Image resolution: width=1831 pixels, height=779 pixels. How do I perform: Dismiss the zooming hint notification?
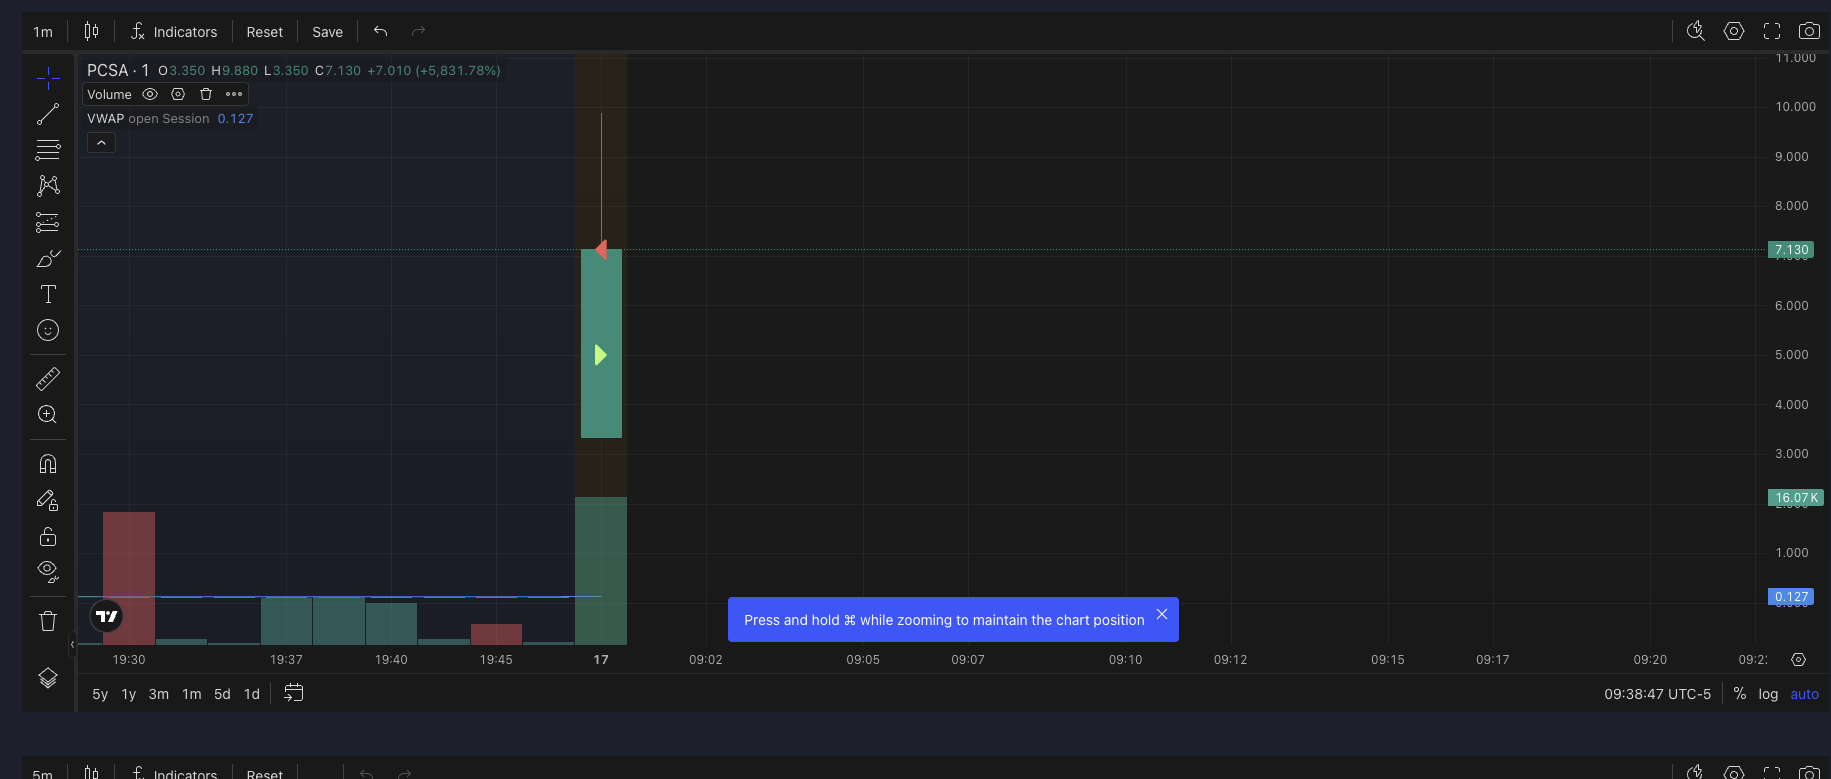(x=1162, y=614)
